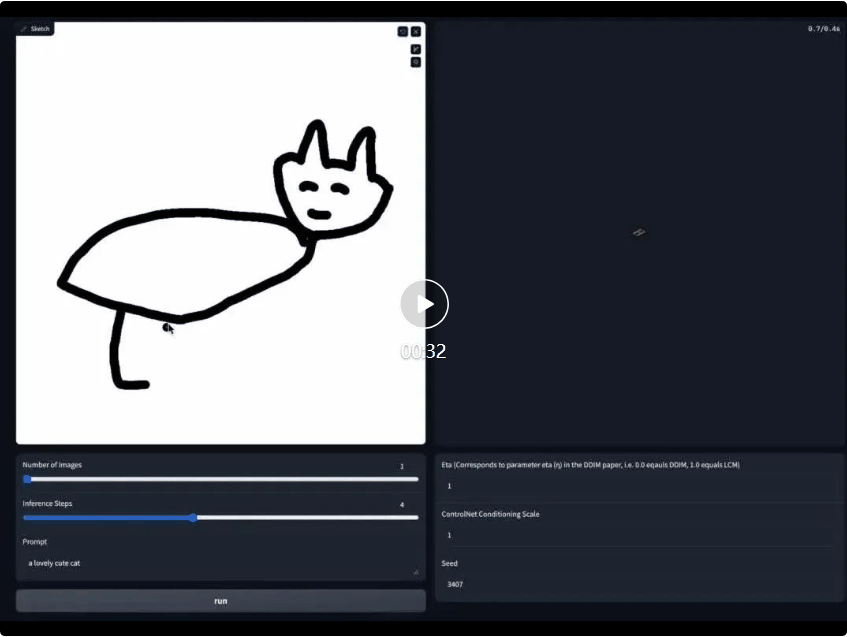Screen dimensions: 847x637
Task: Click the Seed input field
Action: click(638, 584)
